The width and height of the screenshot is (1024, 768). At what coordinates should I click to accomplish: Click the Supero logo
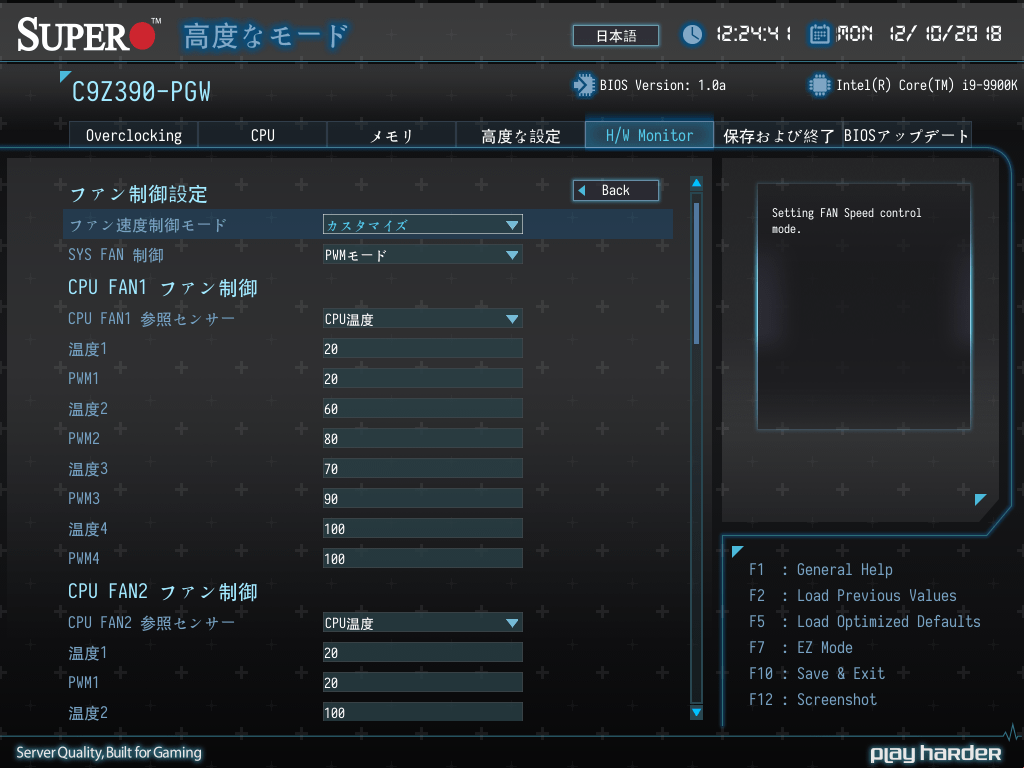[x=89, y=35]
